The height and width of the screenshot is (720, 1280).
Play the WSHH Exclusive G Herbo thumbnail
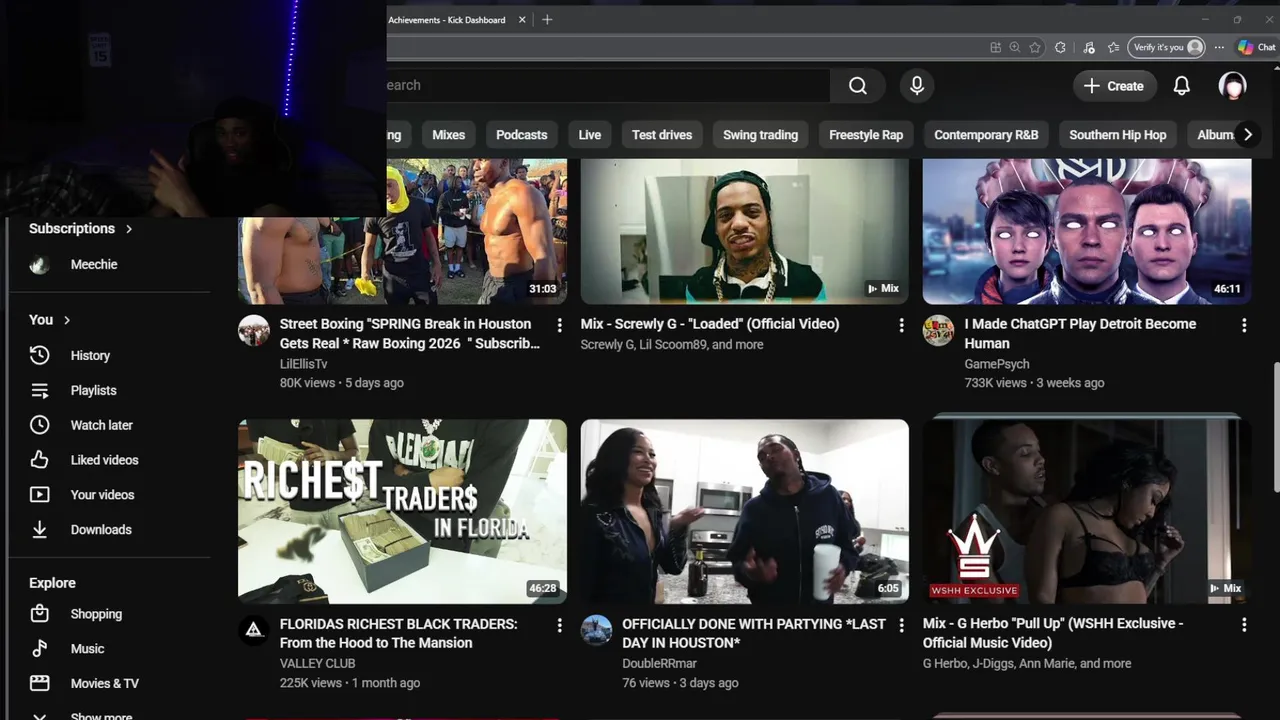pyautogui.click(x=1087, y=511)
